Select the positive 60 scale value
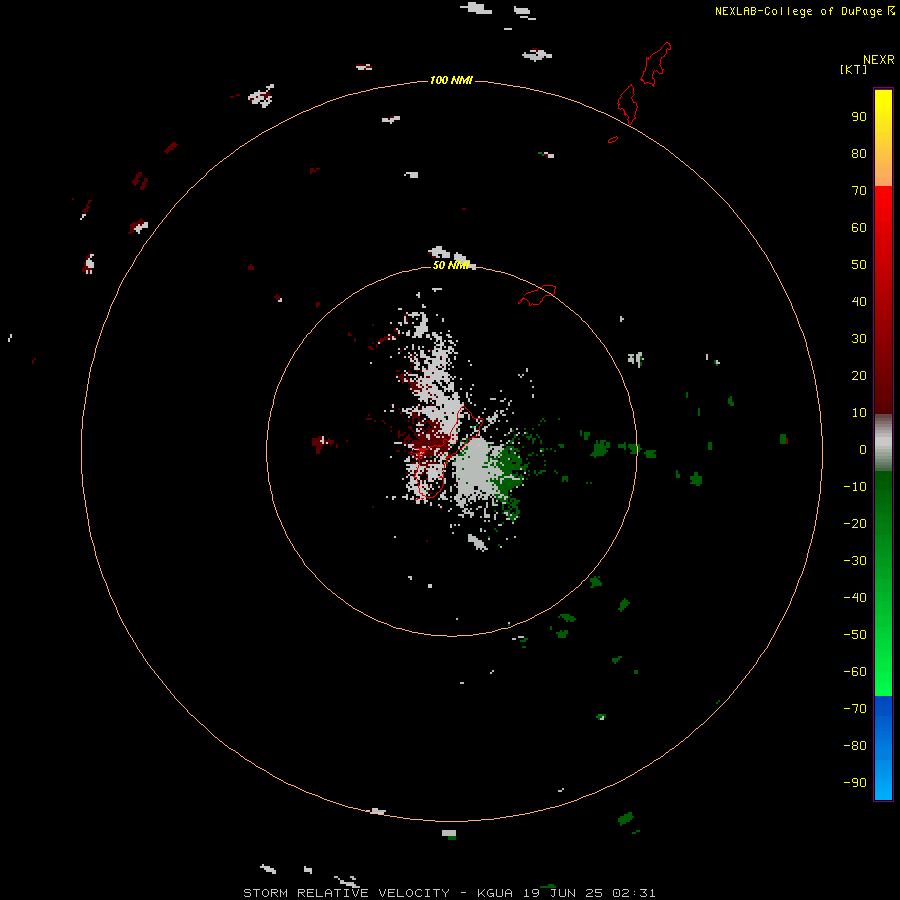The height and width of the screenshot is (900, 900). pyautogui.click(x=859, y=228)
